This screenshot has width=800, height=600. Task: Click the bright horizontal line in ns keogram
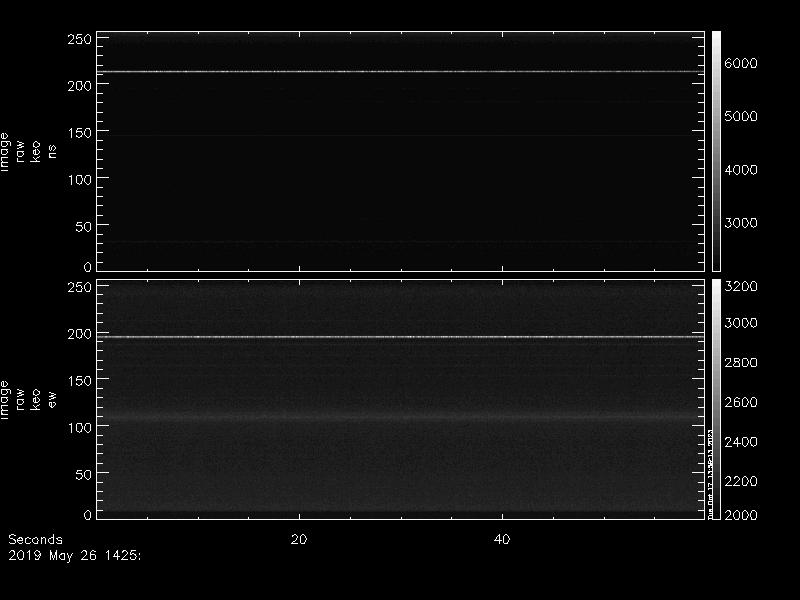pyautogui.click(x=401, y=72)
